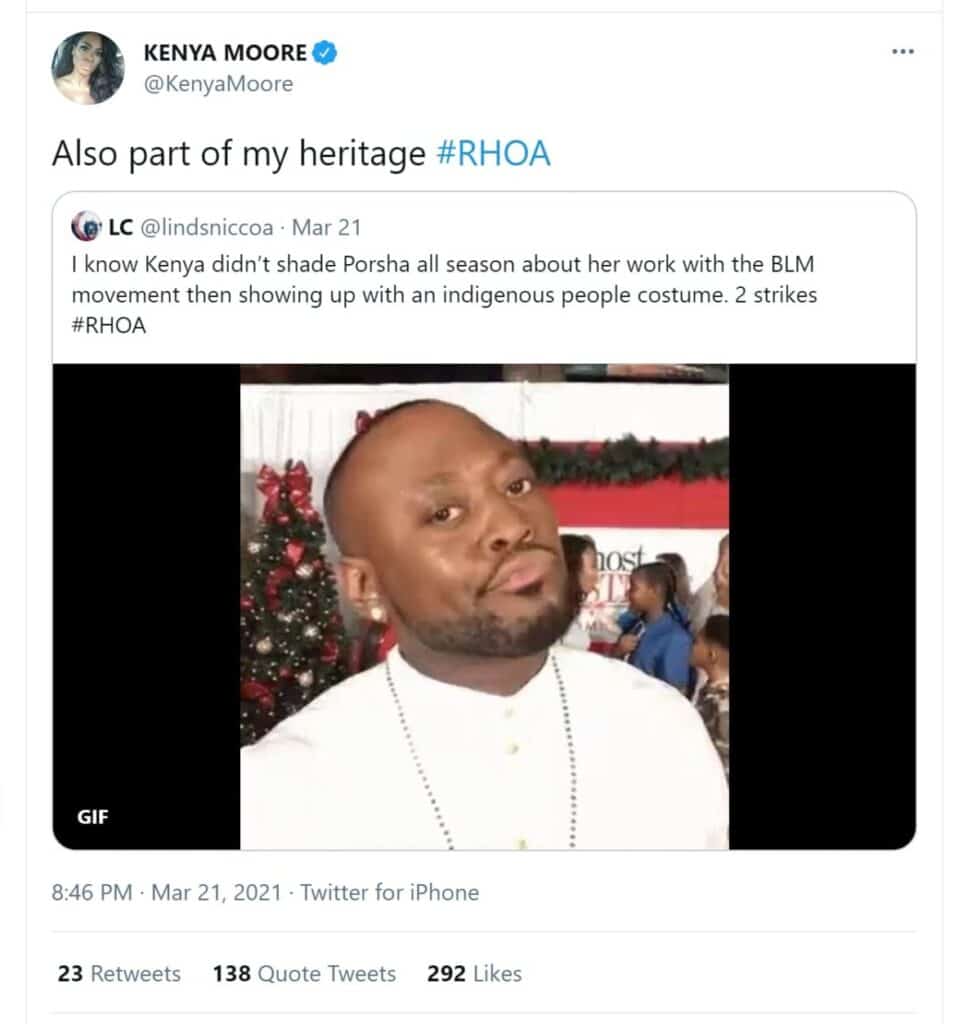Viewport: 972px width, 1024px height.
Task: Open the KENYA MOORE display name
Action: click(227, 52)
